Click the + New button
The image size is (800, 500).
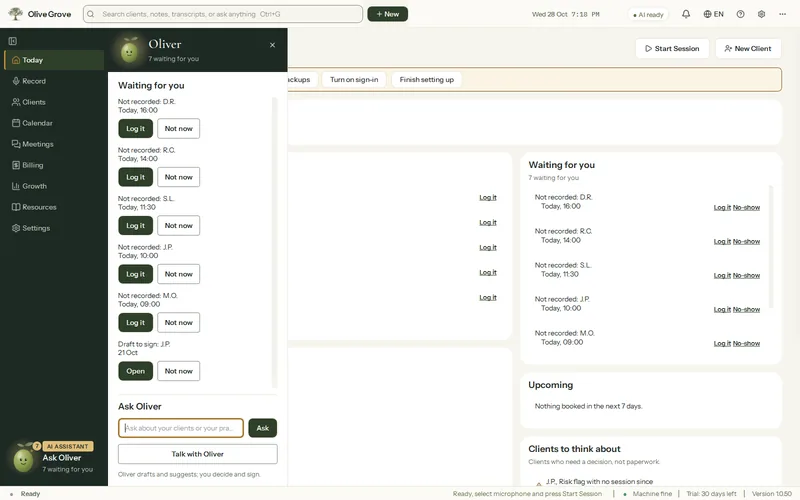coord(387,14)
